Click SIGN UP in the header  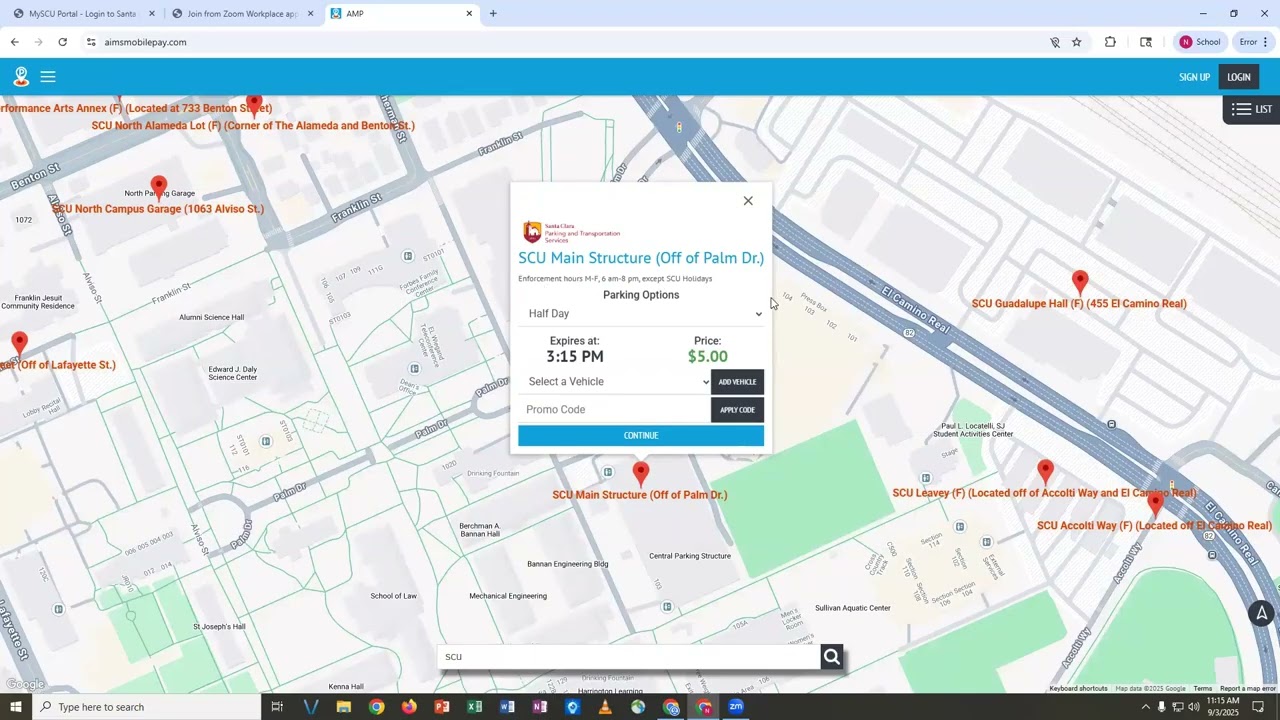[1194, 77]
